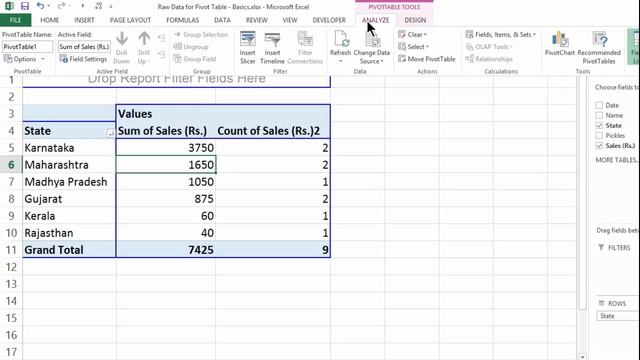Select the cell containing 3750
Screen dimensions: 640x360
[166, 148]
